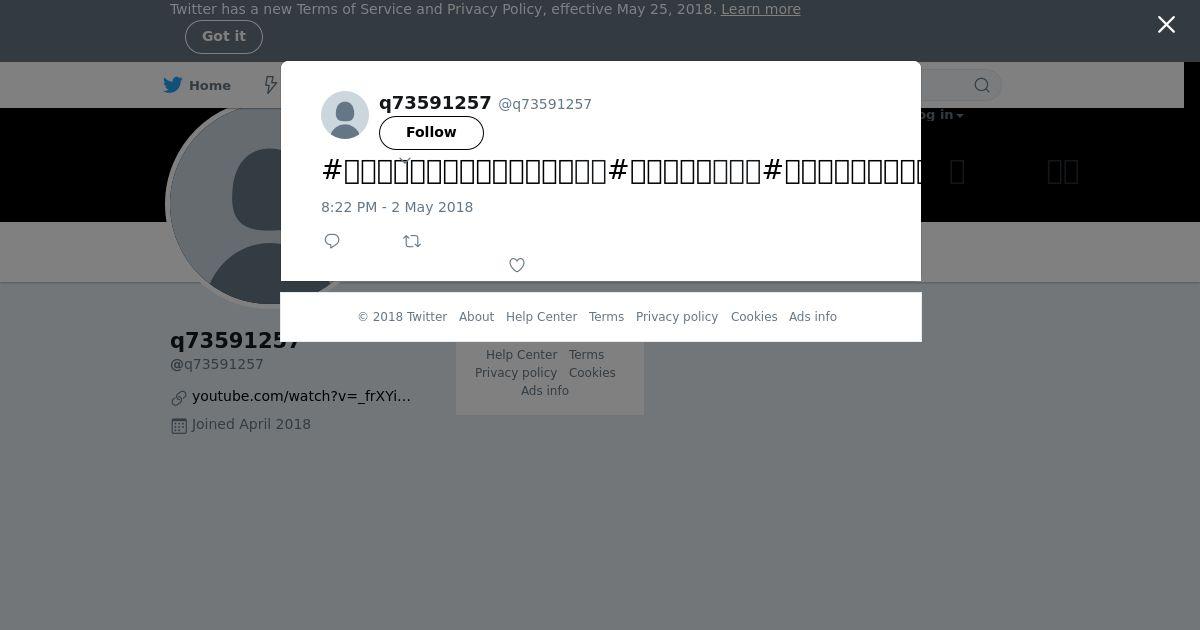Click the retweet icon under the tweet

412,241
